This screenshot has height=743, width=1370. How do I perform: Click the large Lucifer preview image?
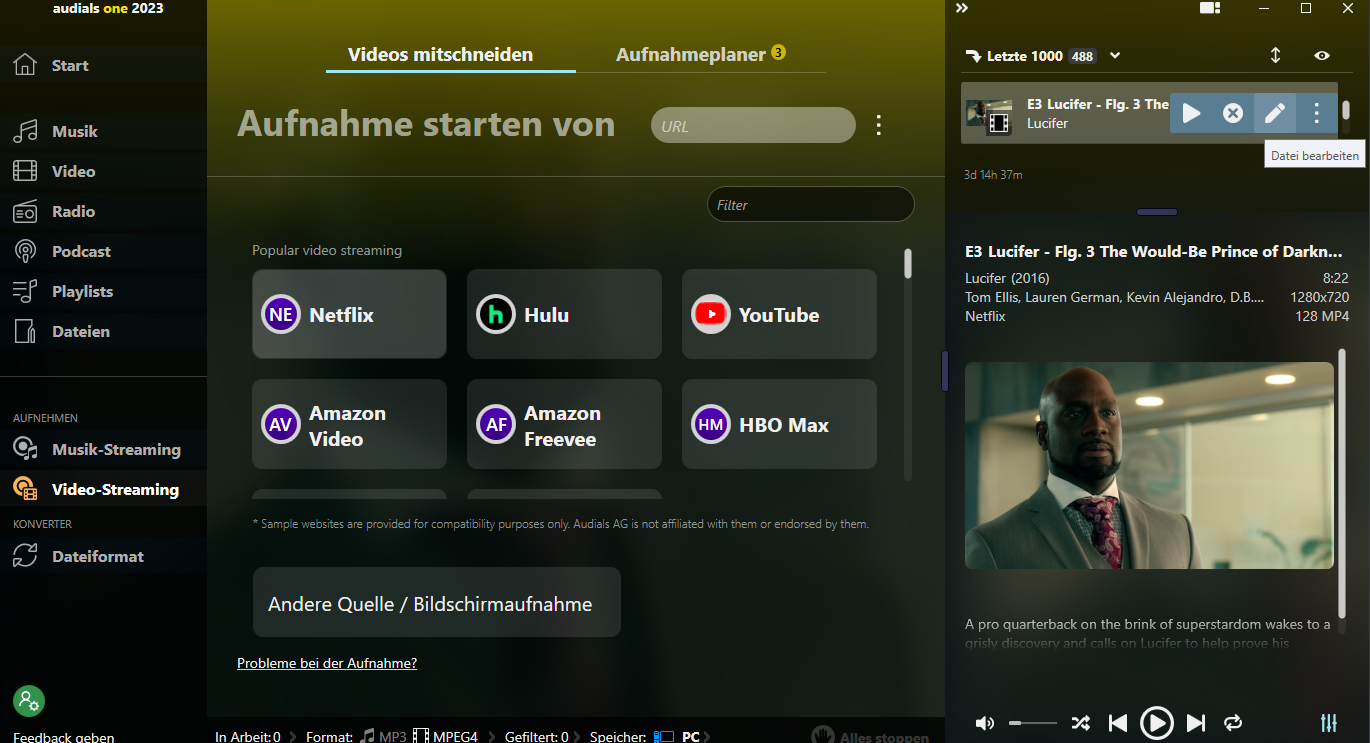pyautogui.click(x=1149, y=465)
